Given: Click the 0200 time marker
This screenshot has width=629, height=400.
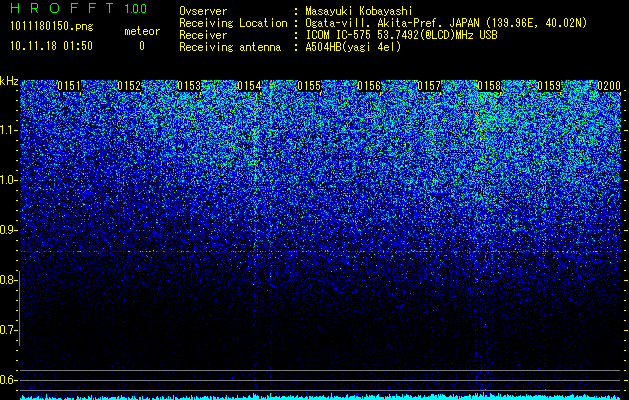Looking at the screenshot, I should (609, 86).
